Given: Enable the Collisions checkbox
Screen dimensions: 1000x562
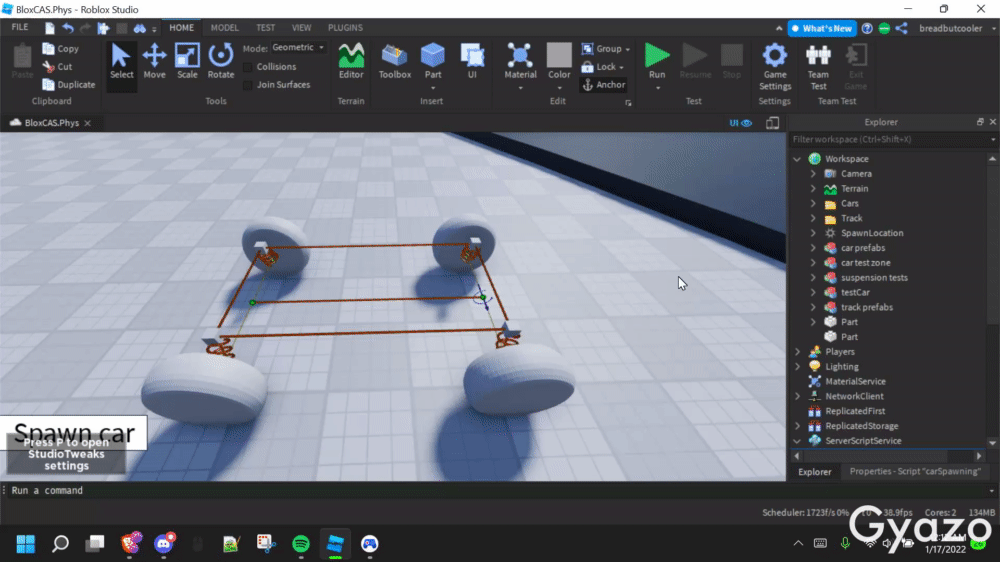Looking at the screenshot, I should [248, 67].
